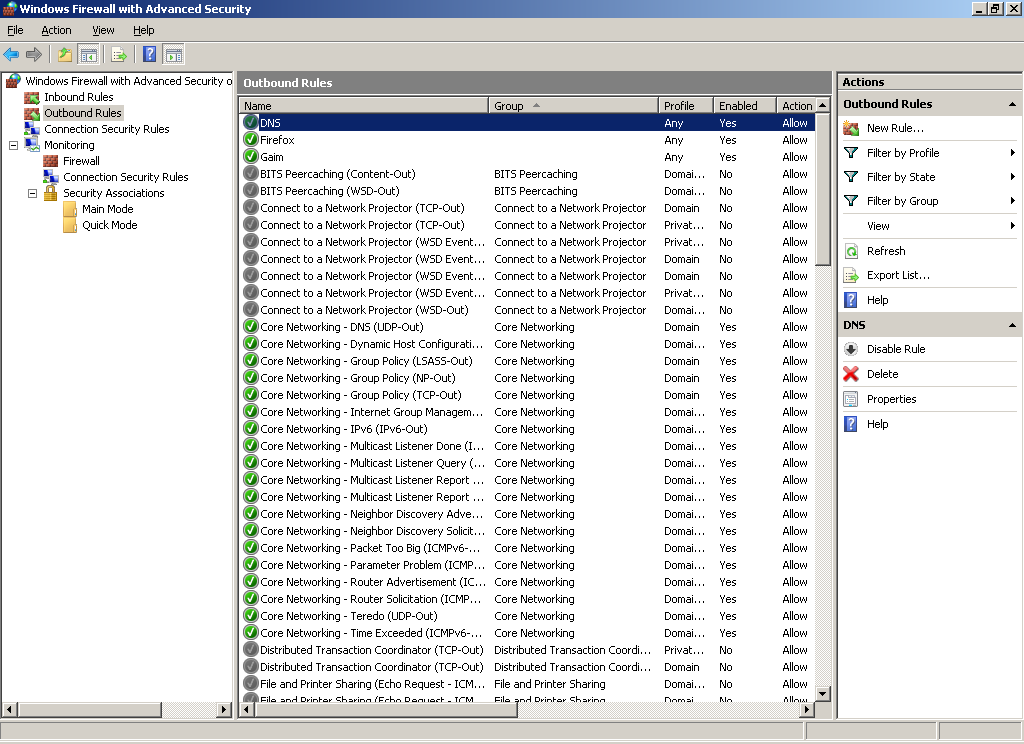Open the View menu in the menu bar
The image size is (1024, 744).
103,30
